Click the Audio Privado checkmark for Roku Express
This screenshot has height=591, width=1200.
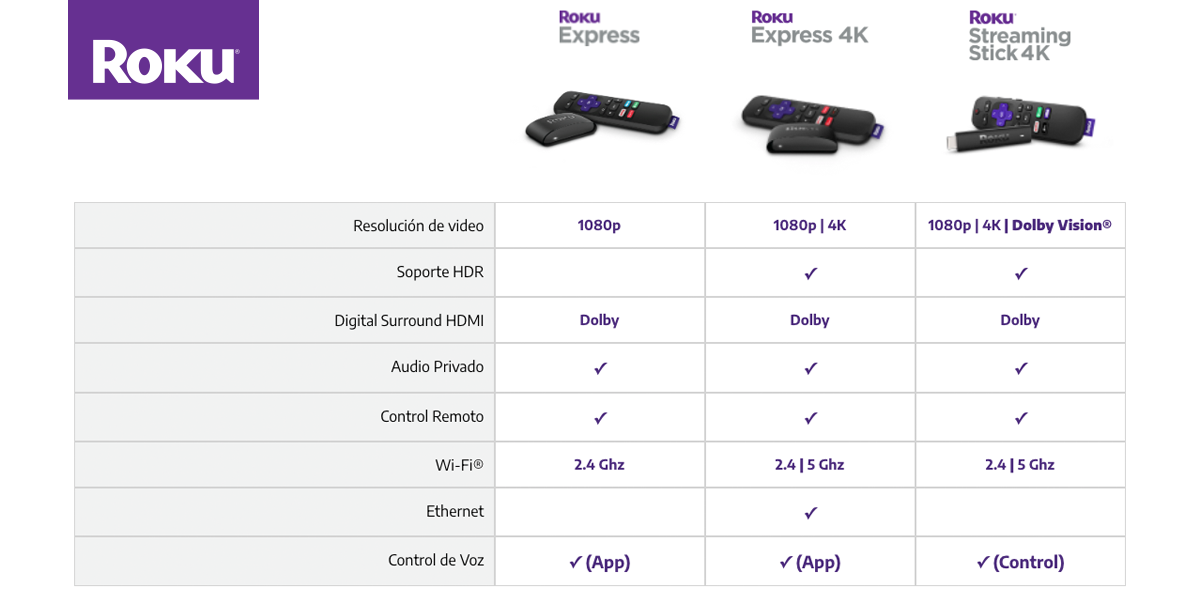pyautogui.click(x=600, y=368)
